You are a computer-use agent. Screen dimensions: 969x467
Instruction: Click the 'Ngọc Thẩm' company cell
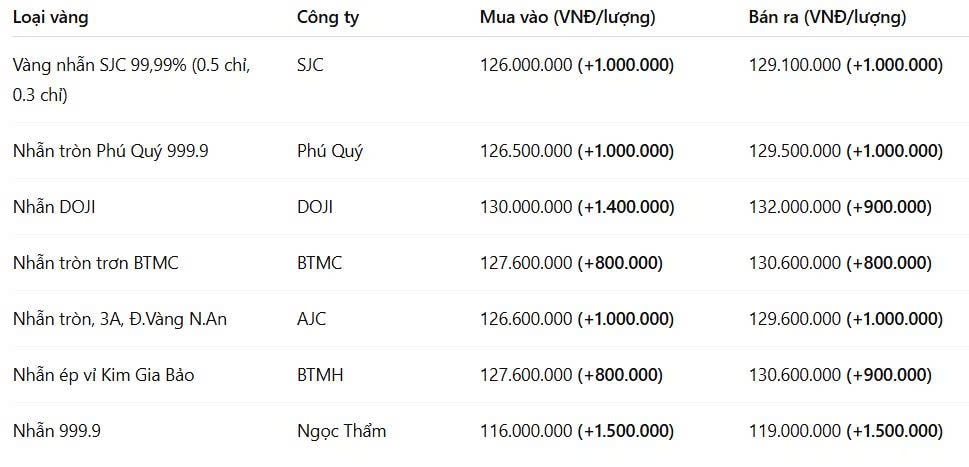click(x=342, y=431)
